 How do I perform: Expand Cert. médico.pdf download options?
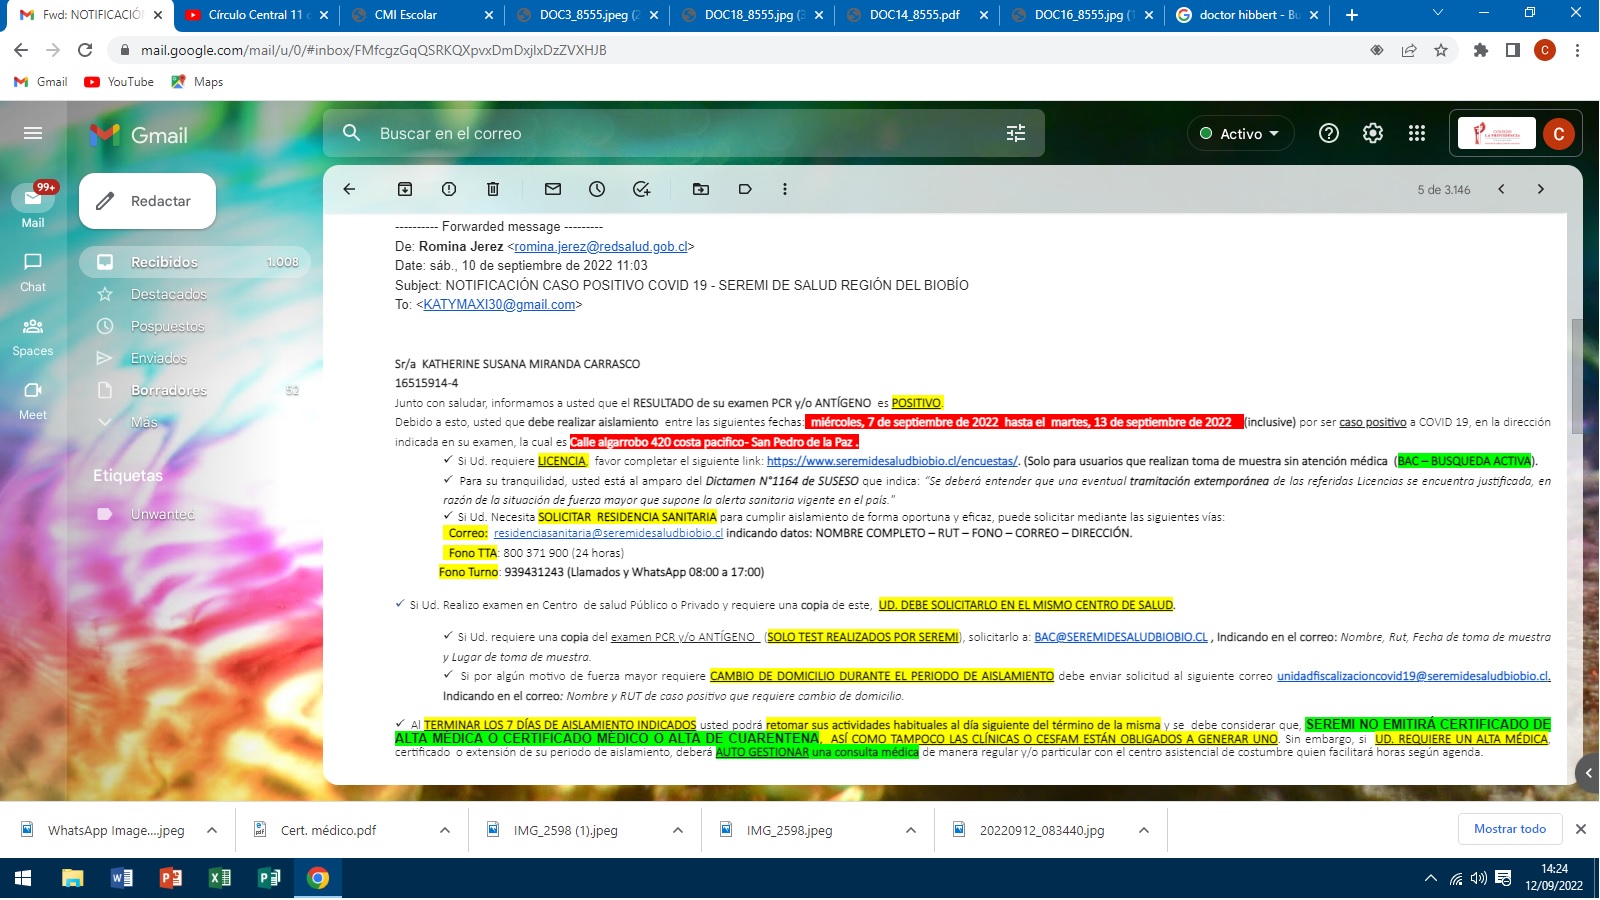click(x=445, y=830)
